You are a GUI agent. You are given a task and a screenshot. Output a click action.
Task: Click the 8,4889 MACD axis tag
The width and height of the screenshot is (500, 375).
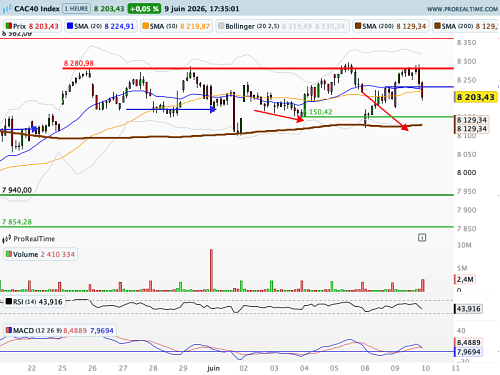pyautogui.click(x=468, y=342)
